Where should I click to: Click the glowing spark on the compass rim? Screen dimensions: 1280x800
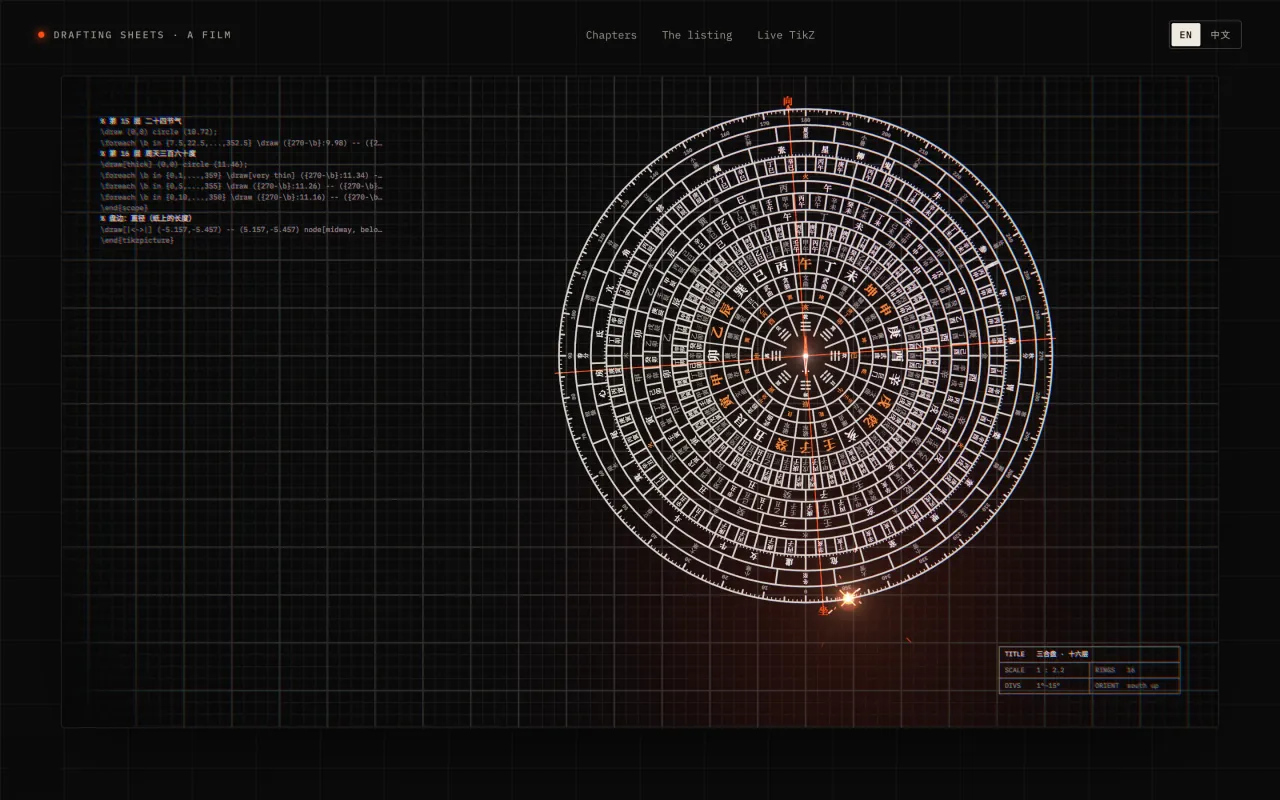[849, 598]
